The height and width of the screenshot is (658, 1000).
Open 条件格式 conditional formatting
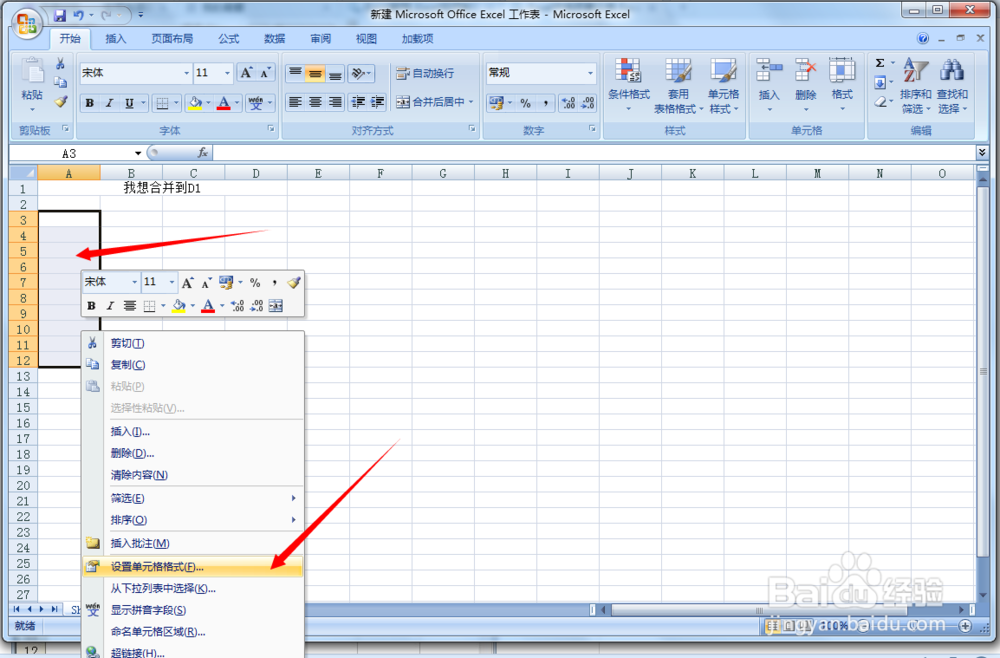click(628, 86)
